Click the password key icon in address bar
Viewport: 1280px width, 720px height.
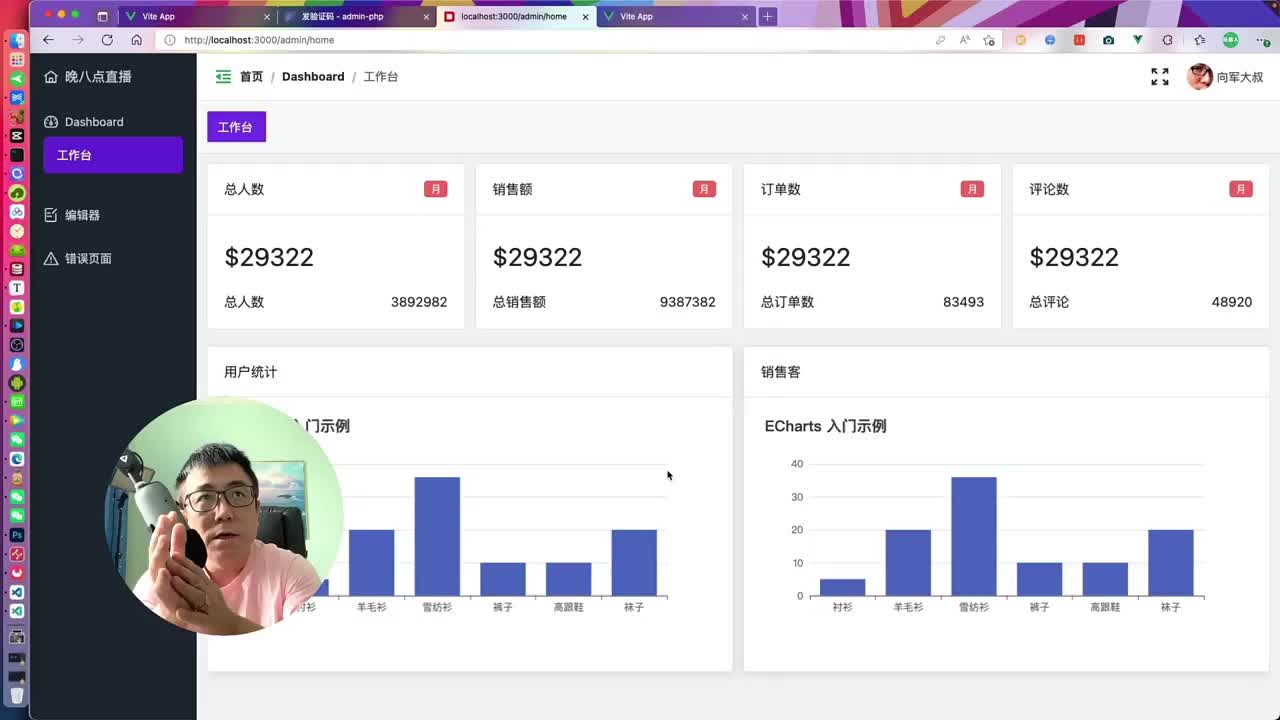click(x=940, y=40)
